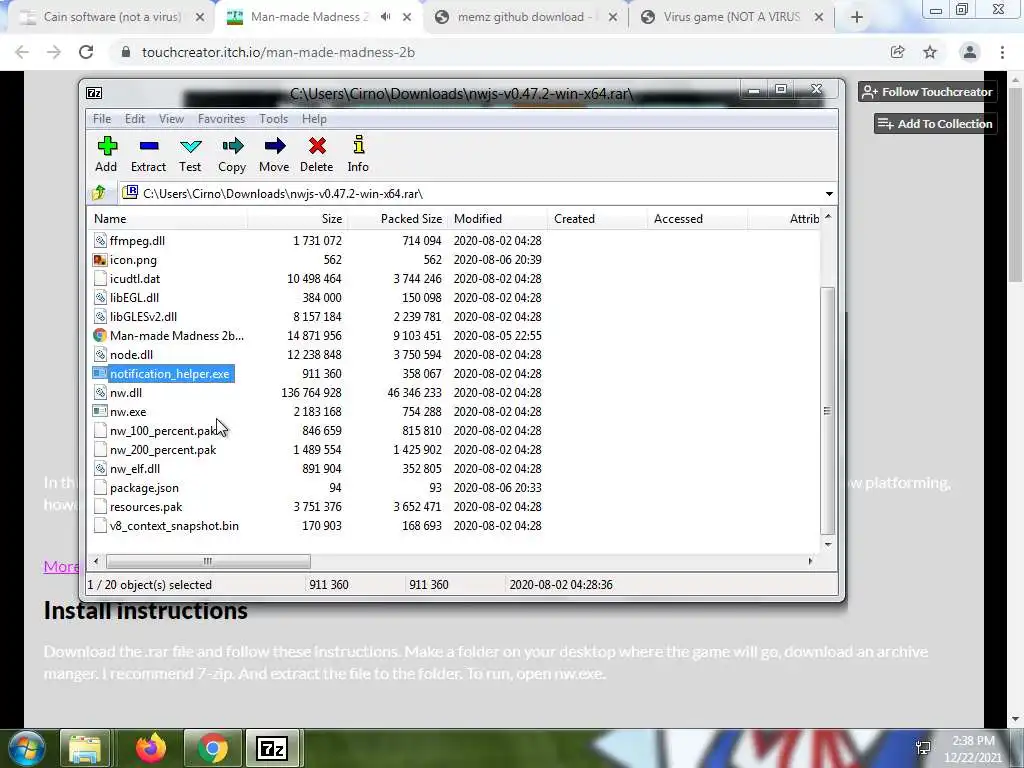Click the 7-Zip address path field
Screen dimensions: 1024x768
tap(470, 193)
